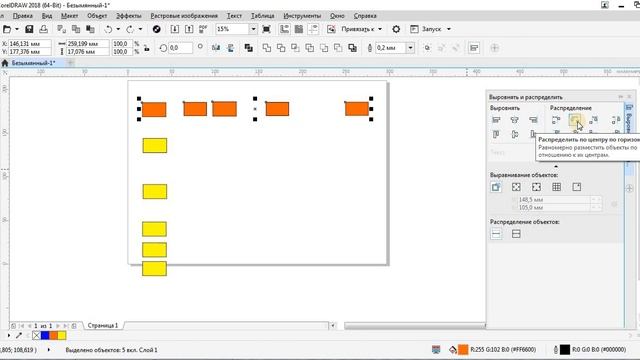
Task: Click the no-fill swatch with X
Action: (36, 336)
